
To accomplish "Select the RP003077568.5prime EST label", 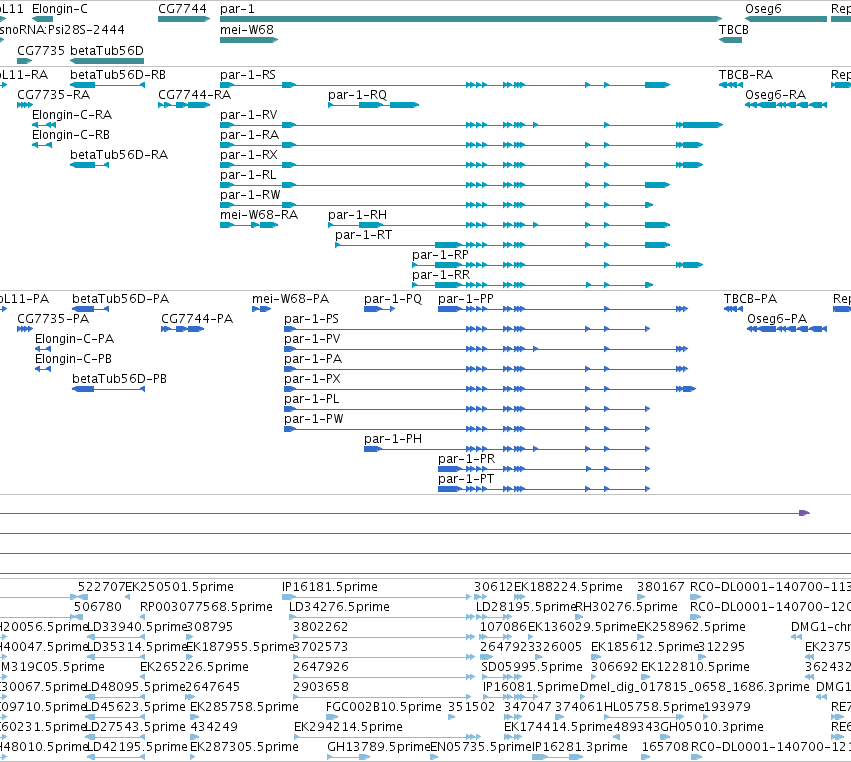I will [x=206, y=607].
